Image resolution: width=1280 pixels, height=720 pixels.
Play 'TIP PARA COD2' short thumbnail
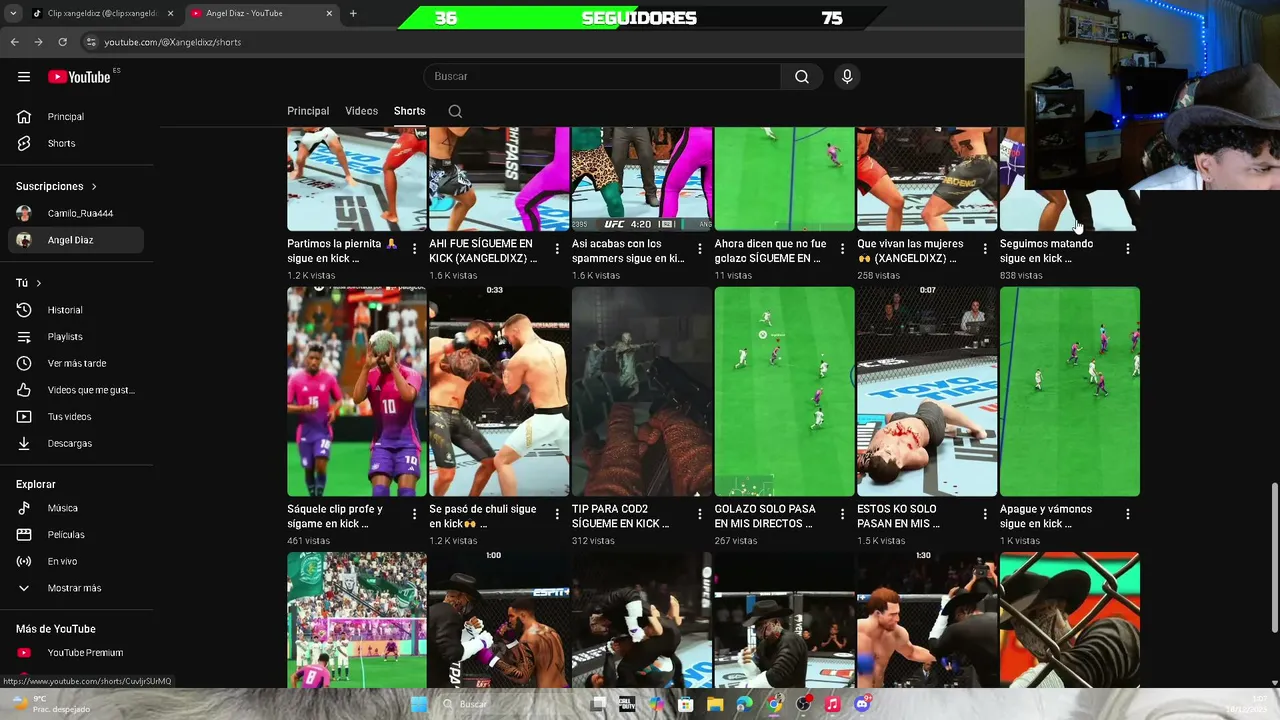[642, 391]
